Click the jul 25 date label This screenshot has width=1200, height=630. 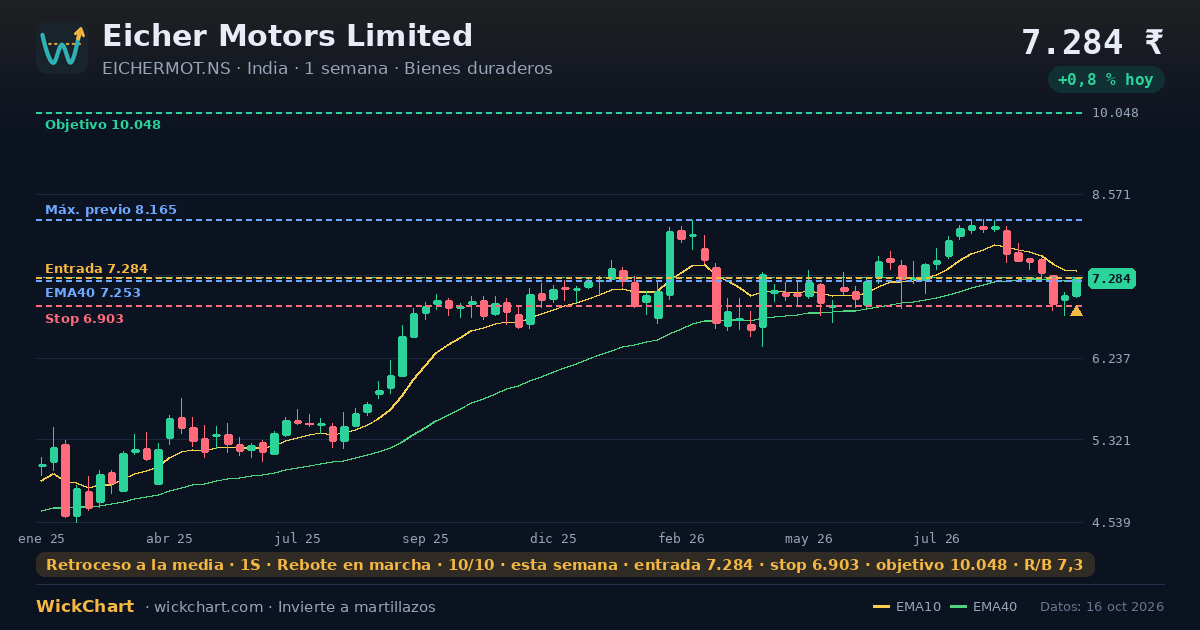click(298, 538)
